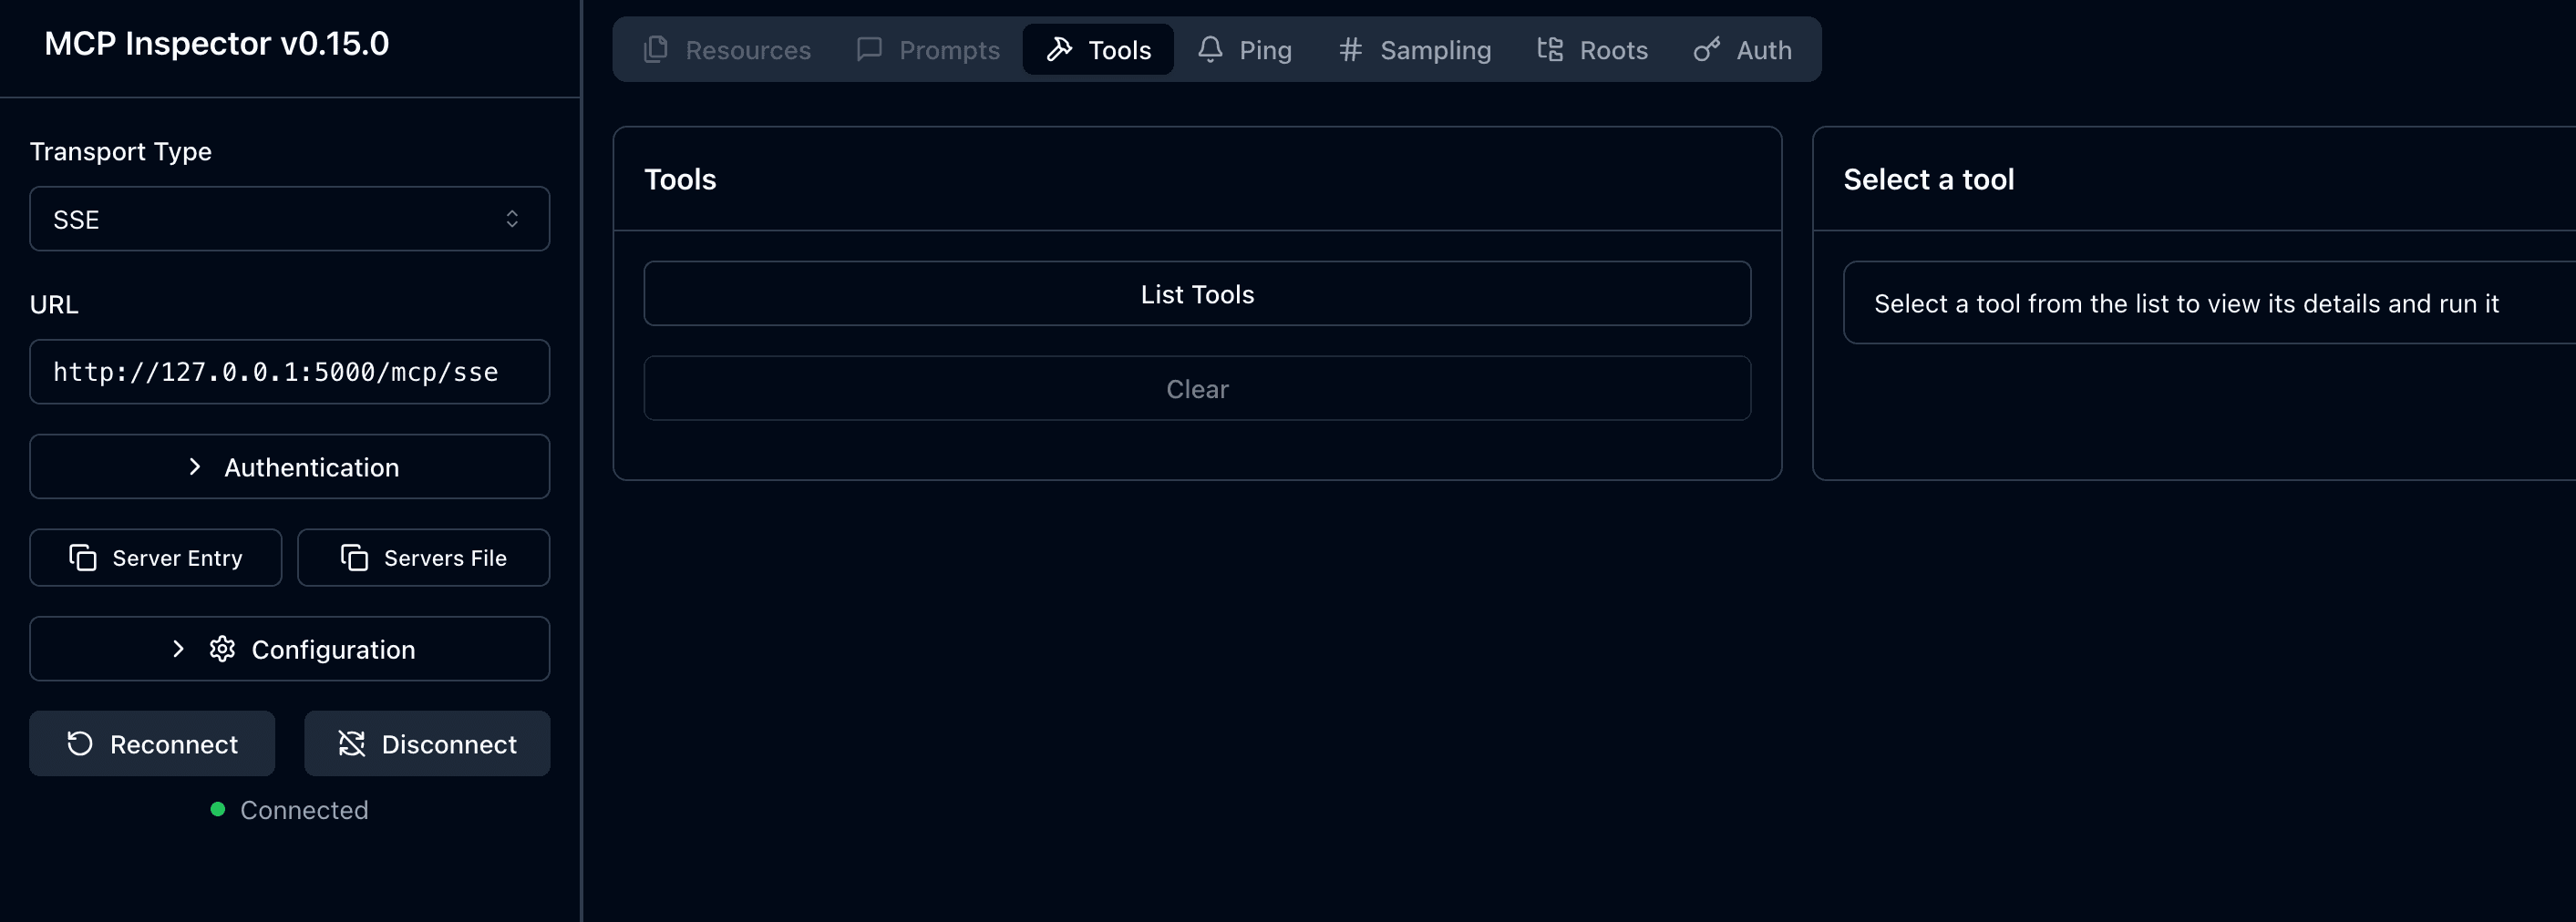
Task: Click the chevron before Configuration gear
Action: [x=178, y=649]
